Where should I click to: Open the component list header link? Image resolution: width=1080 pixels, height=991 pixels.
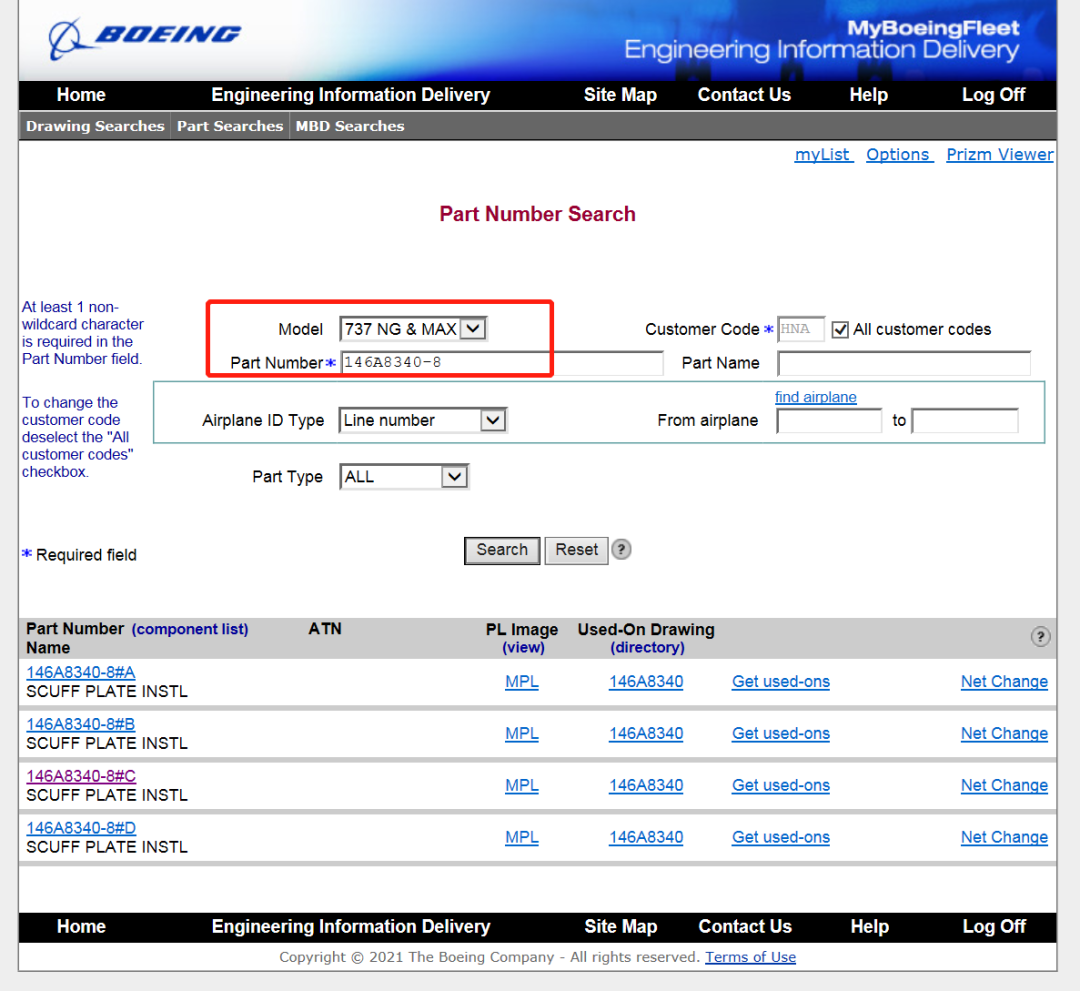pyautogui.click(x=190, y=629)
